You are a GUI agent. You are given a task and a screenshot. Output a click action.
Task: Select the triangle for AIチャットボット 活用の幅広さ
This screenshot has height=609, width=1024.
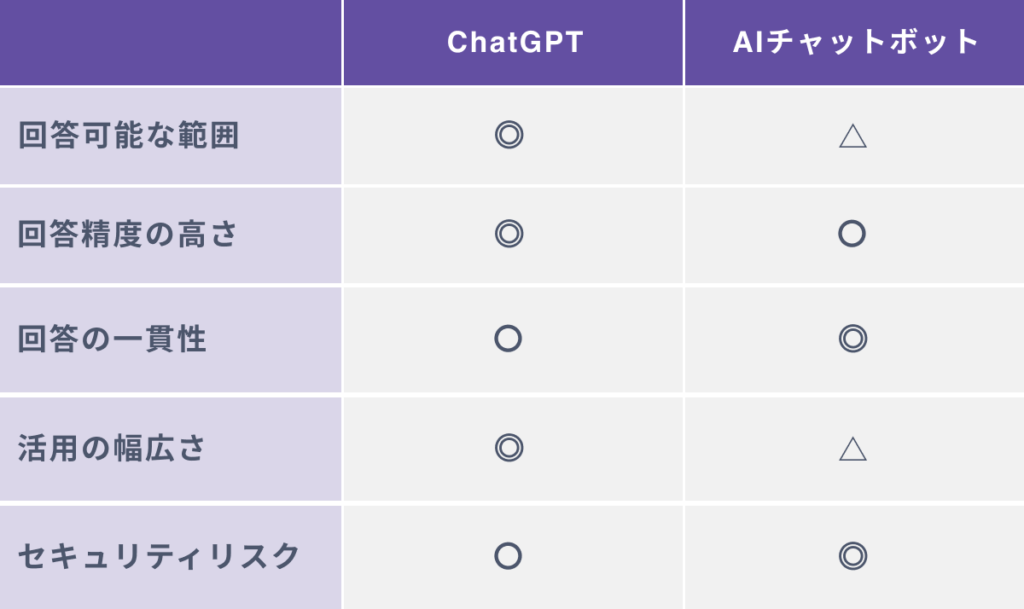(x=852, y=449)
